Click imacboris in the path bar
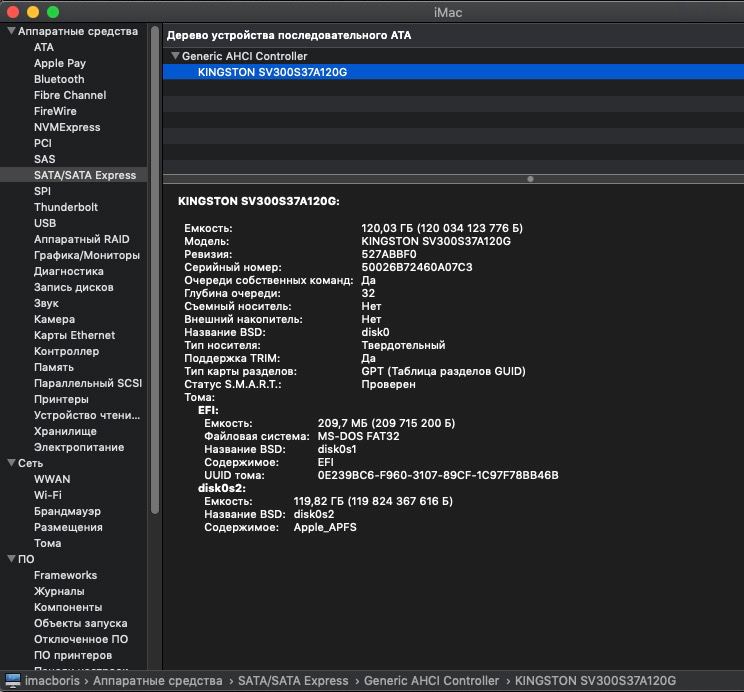Image resolution: width=744 pixels, height=692 pixels. tap(52, 680)
